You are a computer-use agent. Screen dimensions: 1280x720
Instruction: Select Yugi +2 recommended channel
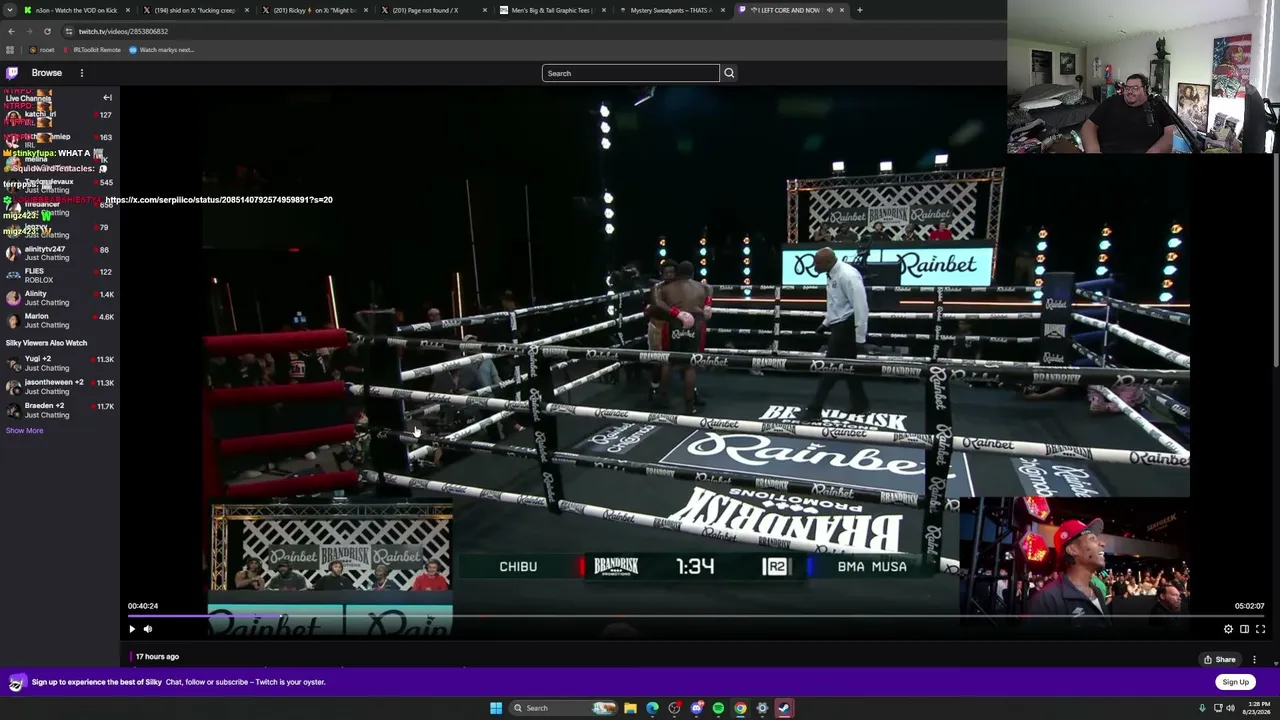click(x=60, y=363)
